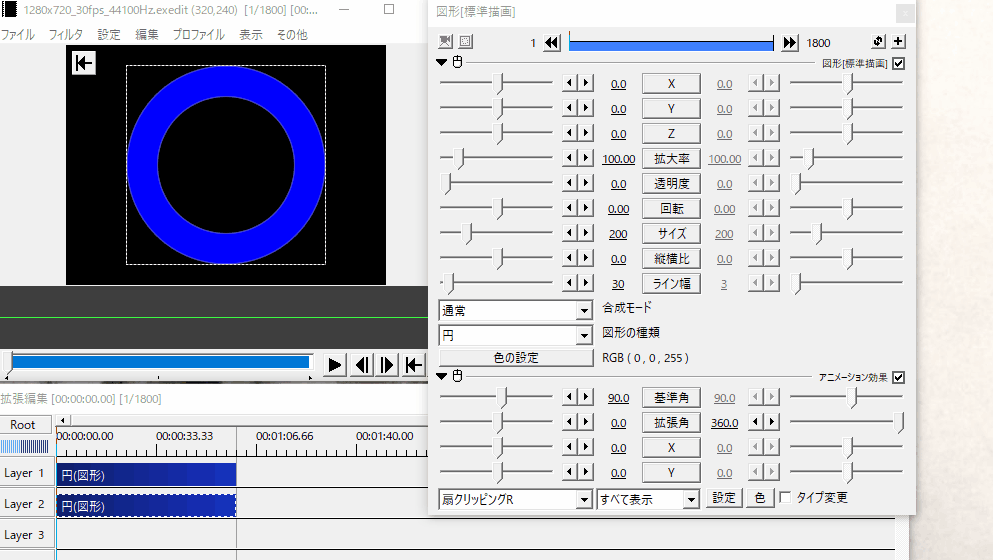Toggle the camera control icon

click(x=446, y=42)
